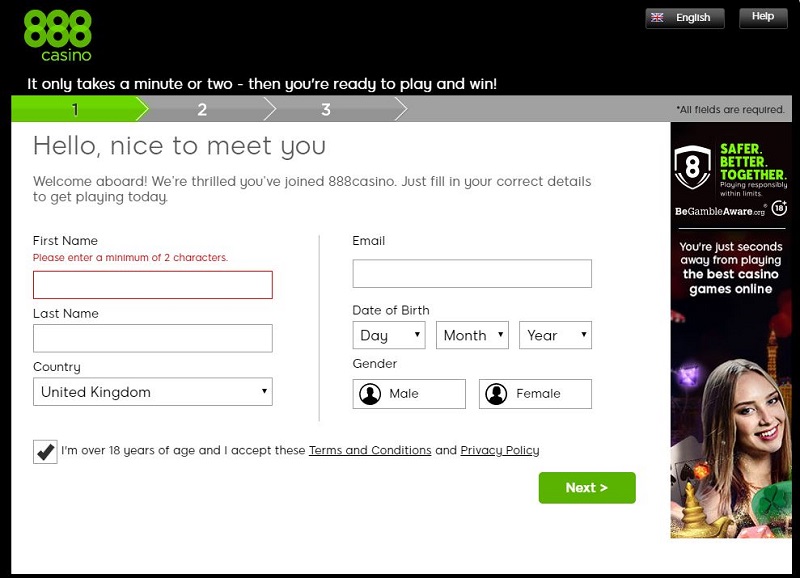Expand the Year of birth dropdown

tap(556, 335)
